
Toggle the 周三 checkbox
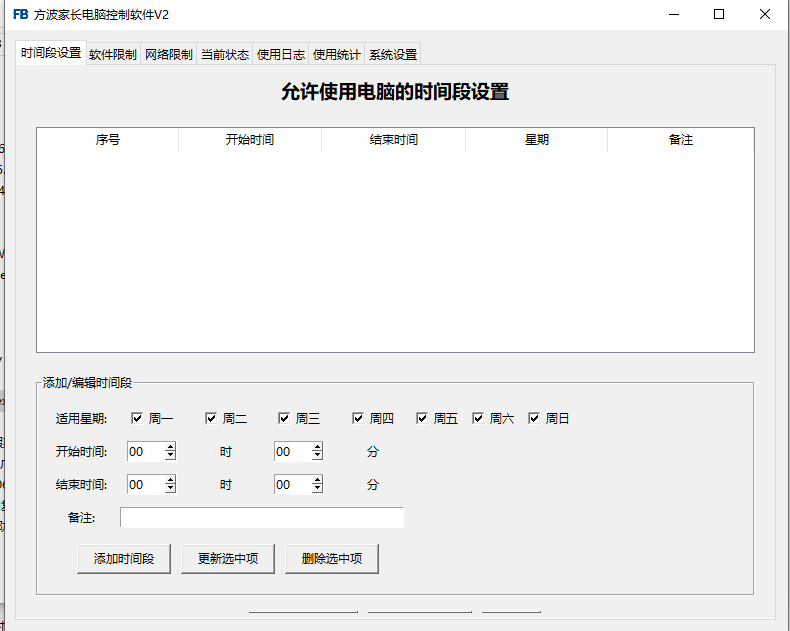click(284, 419)
